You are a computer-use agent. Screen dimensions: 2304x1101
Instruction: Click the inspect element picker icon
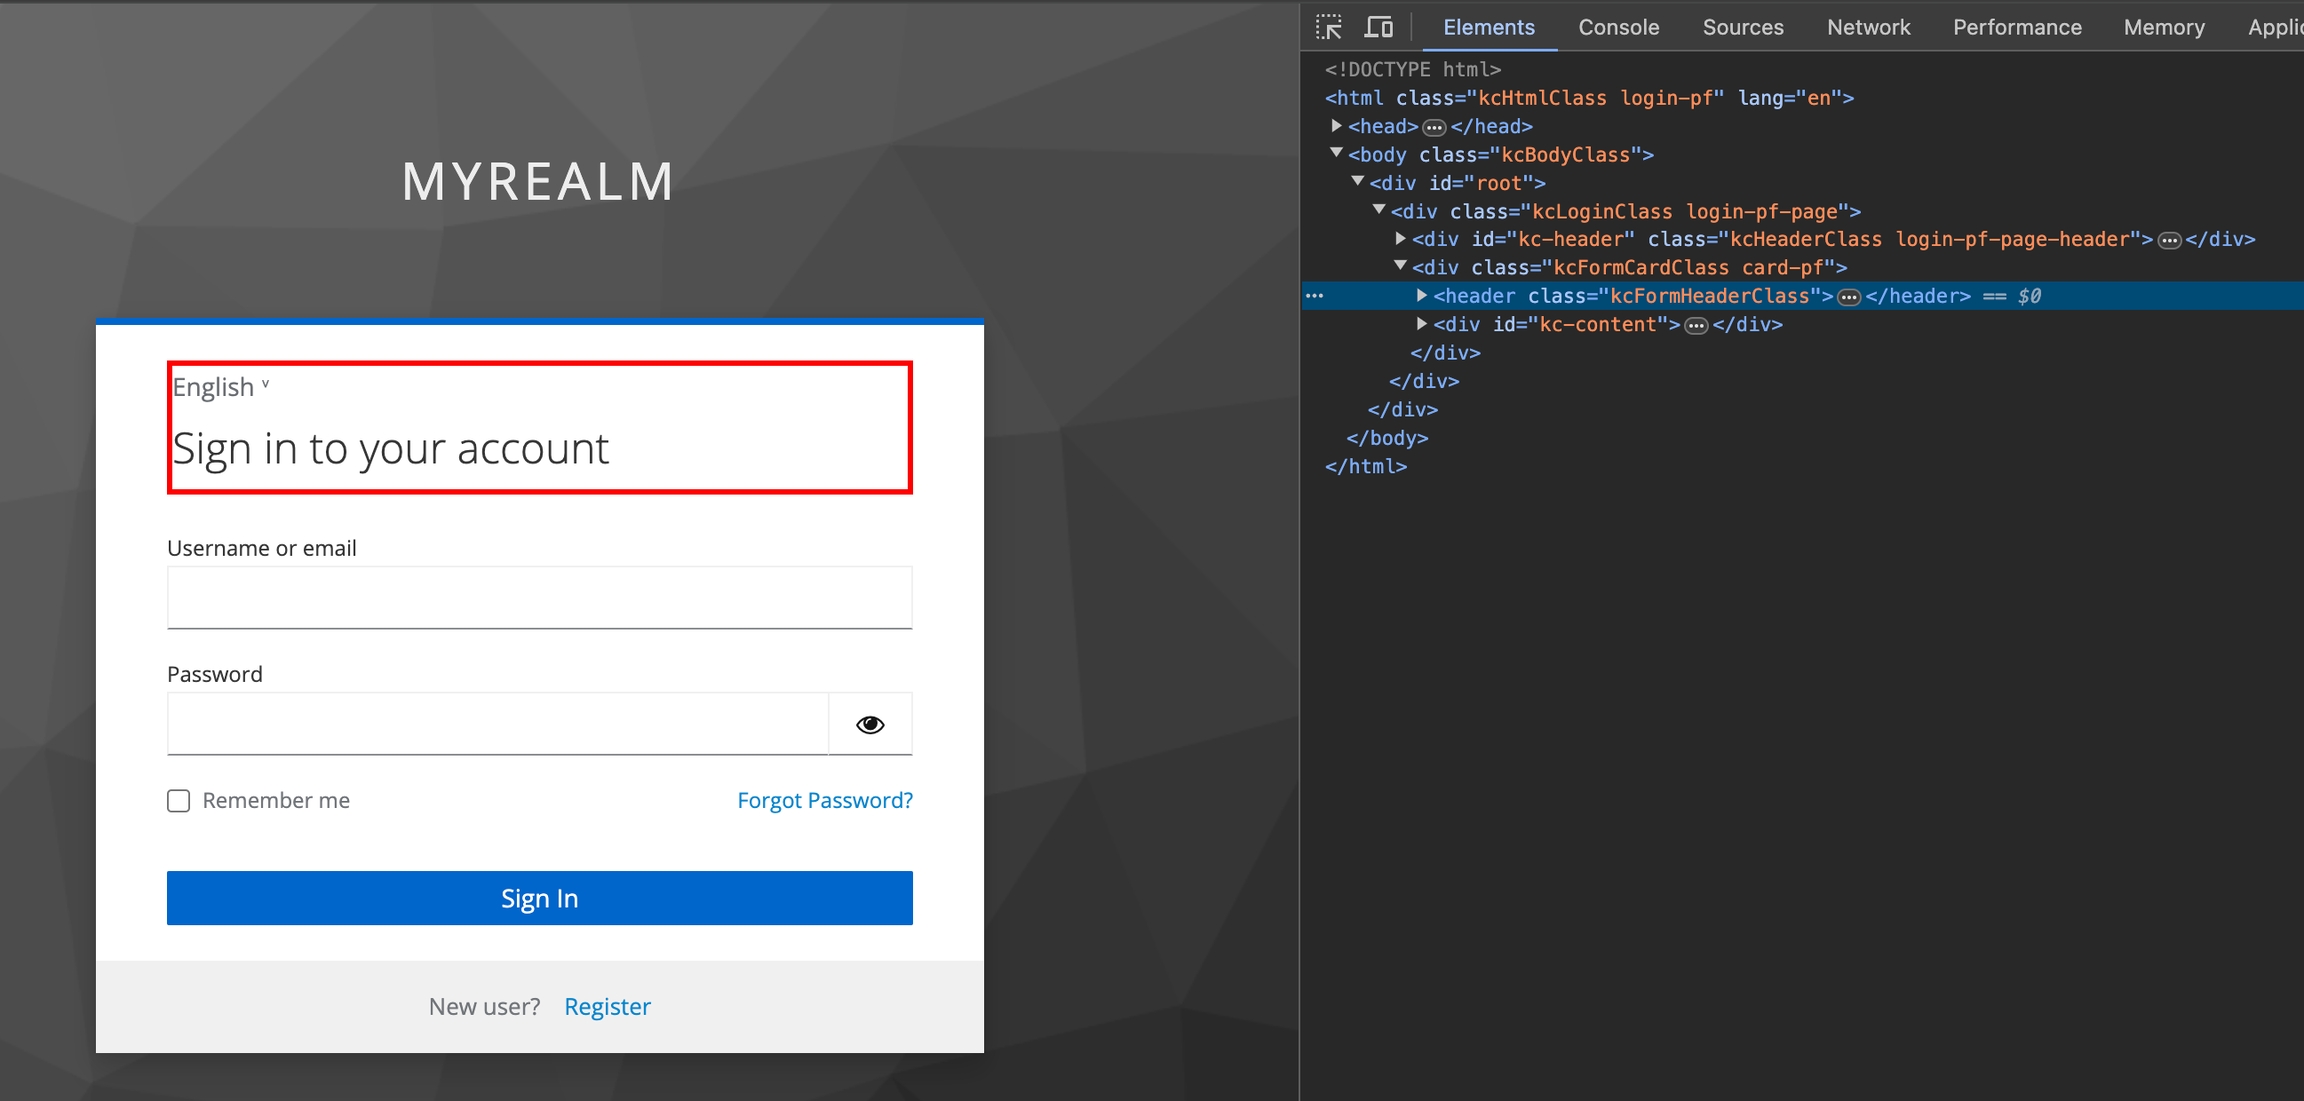point(1329,27)
